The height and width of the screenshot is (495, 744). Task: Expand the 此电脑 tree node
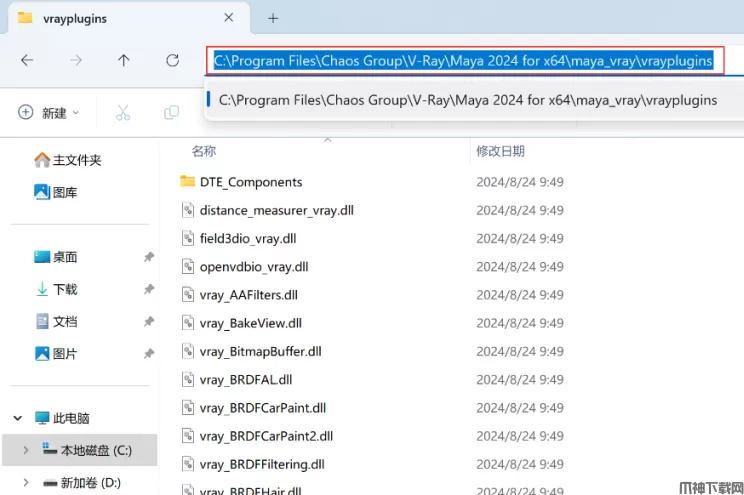pos(16,418)
